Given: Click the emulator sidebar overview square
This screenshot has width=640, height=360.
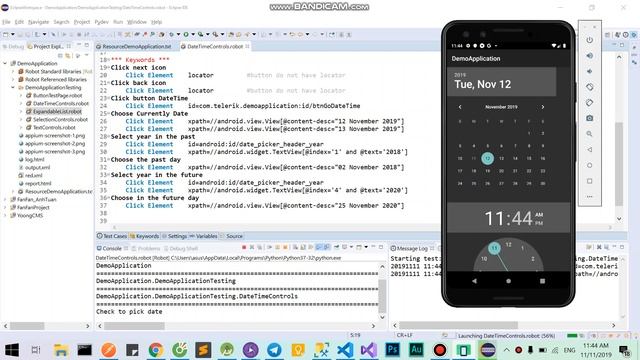Looking at the screenshot, I should point(589,181).
